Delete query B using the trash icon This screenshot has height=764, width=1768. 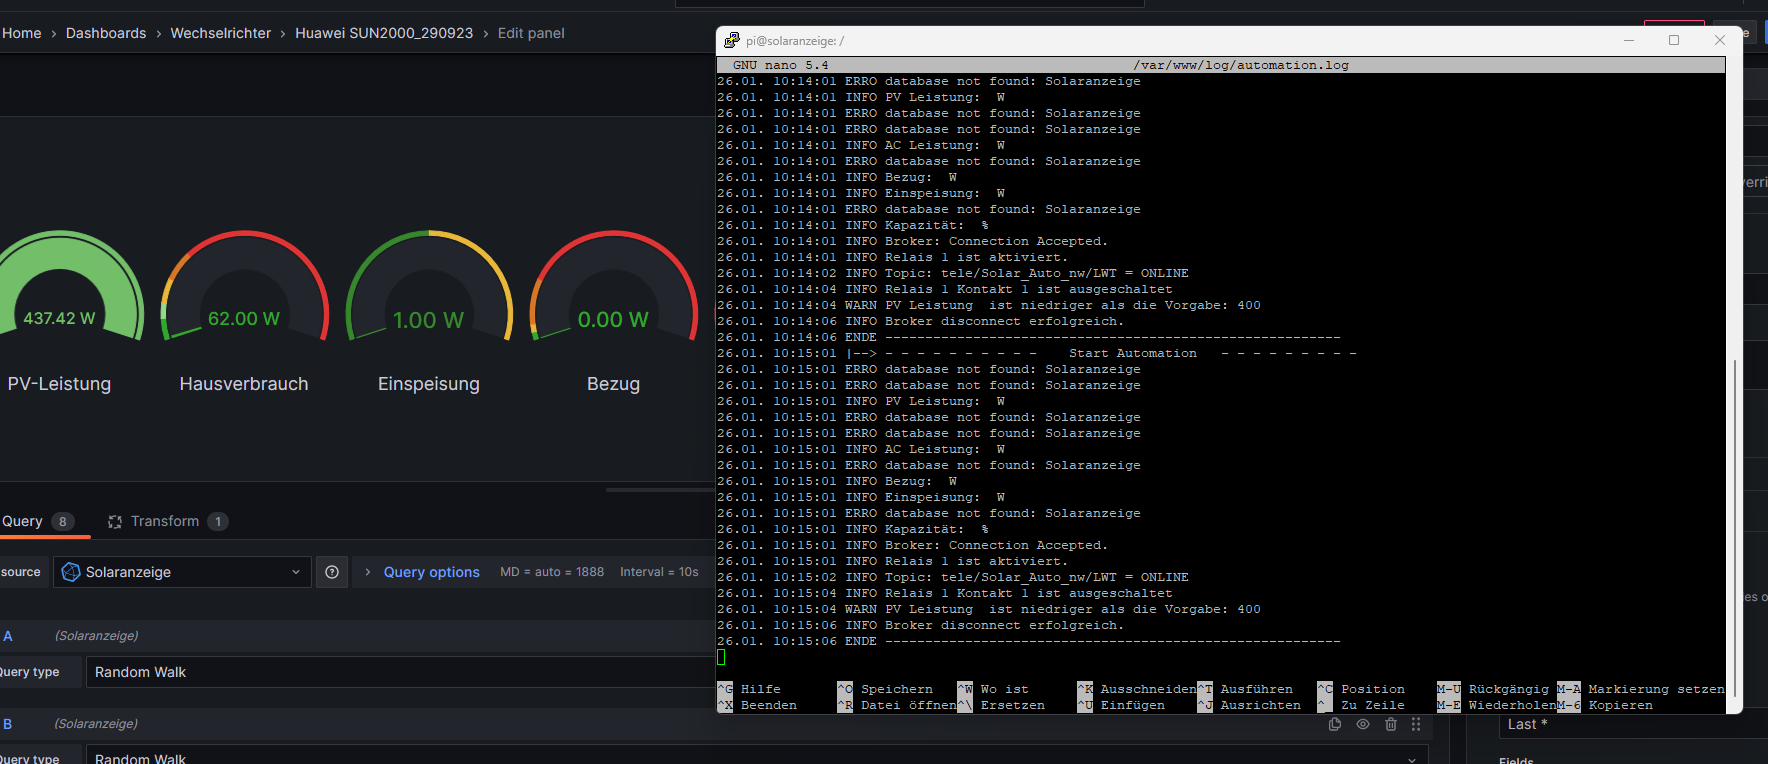pyautogui.click(x=1391, y=724)
